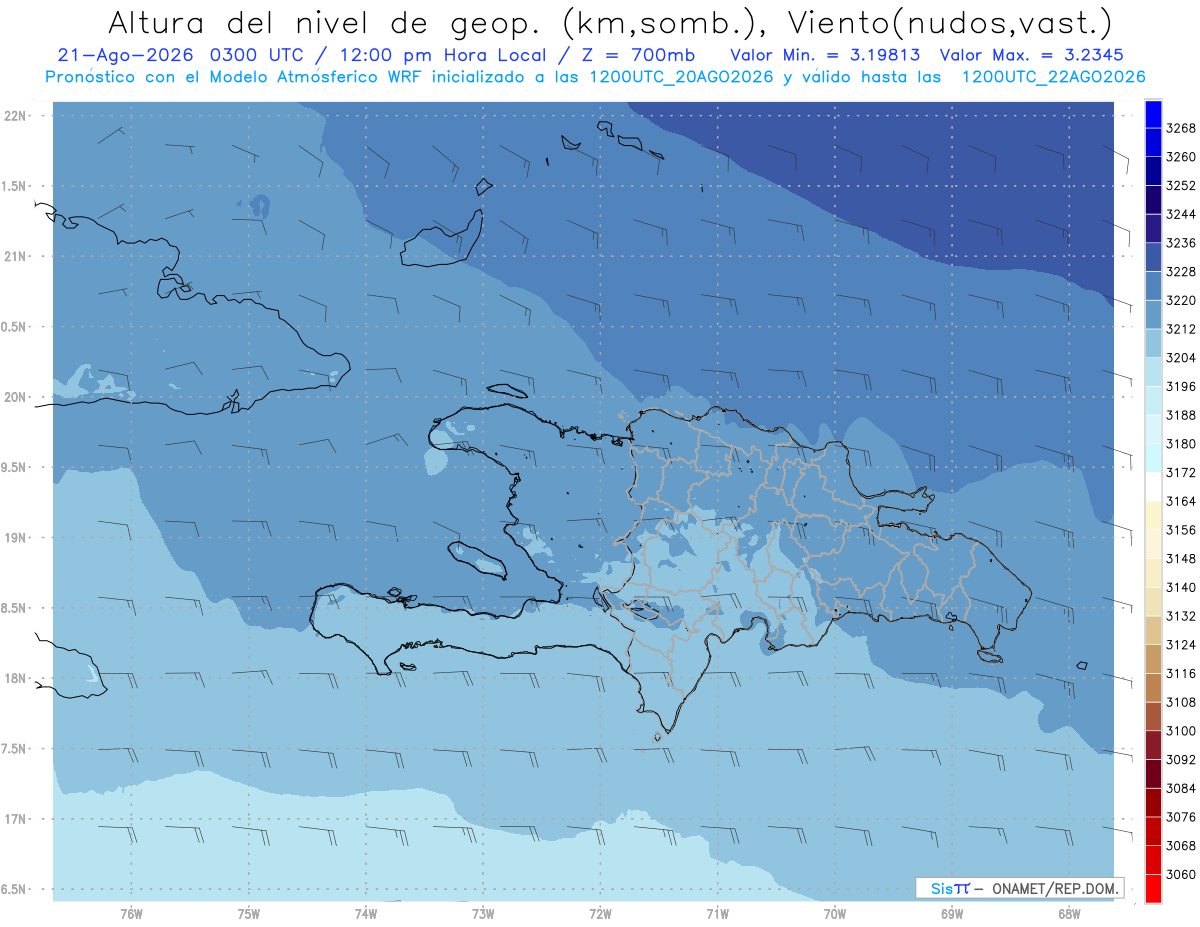Click the 73W longitude axis label
1200x927 pixels.
[x=483, y=912]
